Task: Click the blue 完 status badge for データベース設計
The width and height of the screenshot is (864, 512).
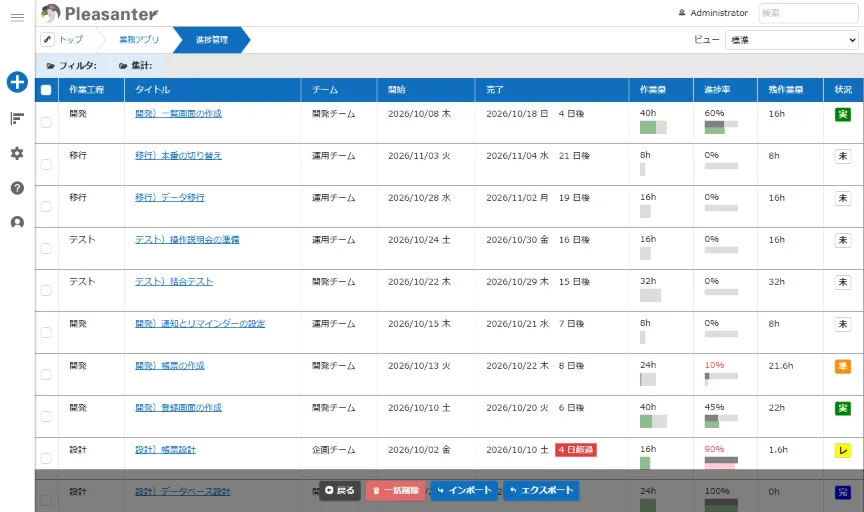Action: point(843,492)
